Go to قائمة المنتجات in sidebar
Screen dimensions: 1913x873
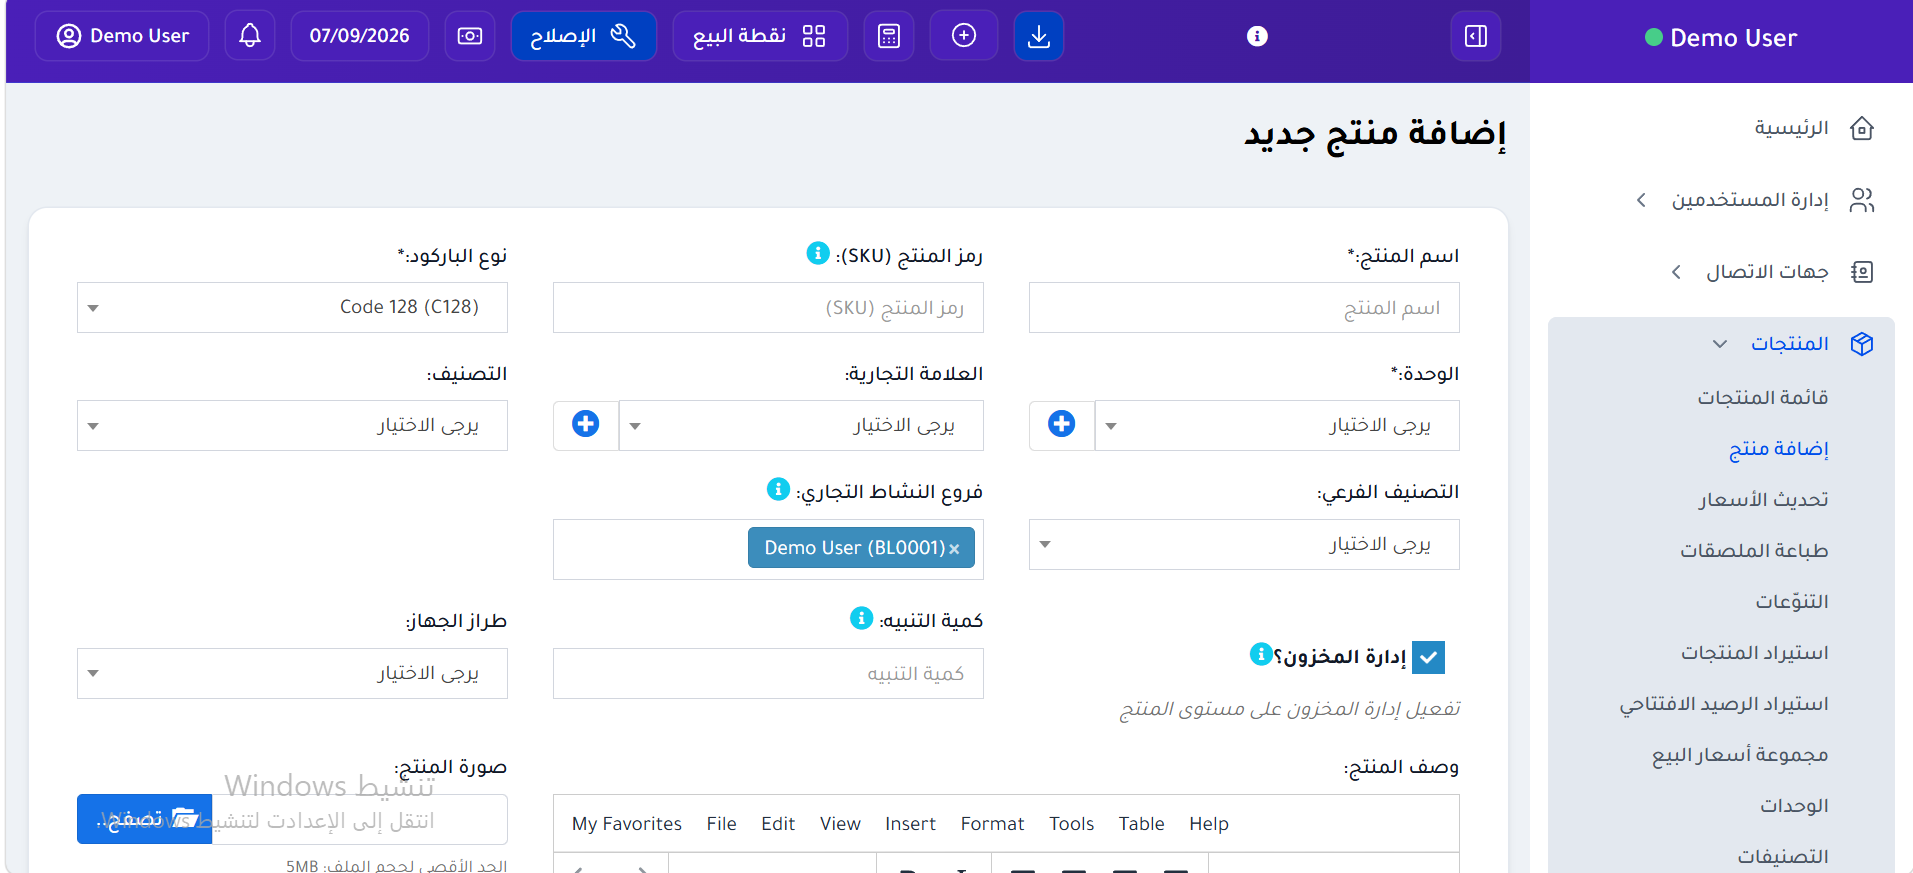1762,397
